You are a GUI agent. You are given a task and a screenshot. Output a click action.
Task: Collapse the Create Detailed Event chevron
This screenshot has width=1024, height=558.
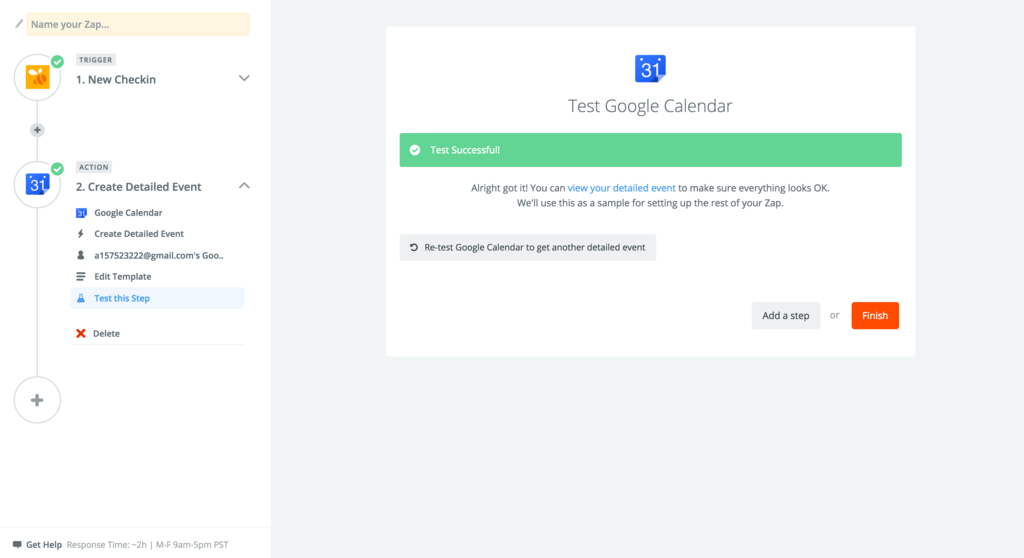point(244,186)
